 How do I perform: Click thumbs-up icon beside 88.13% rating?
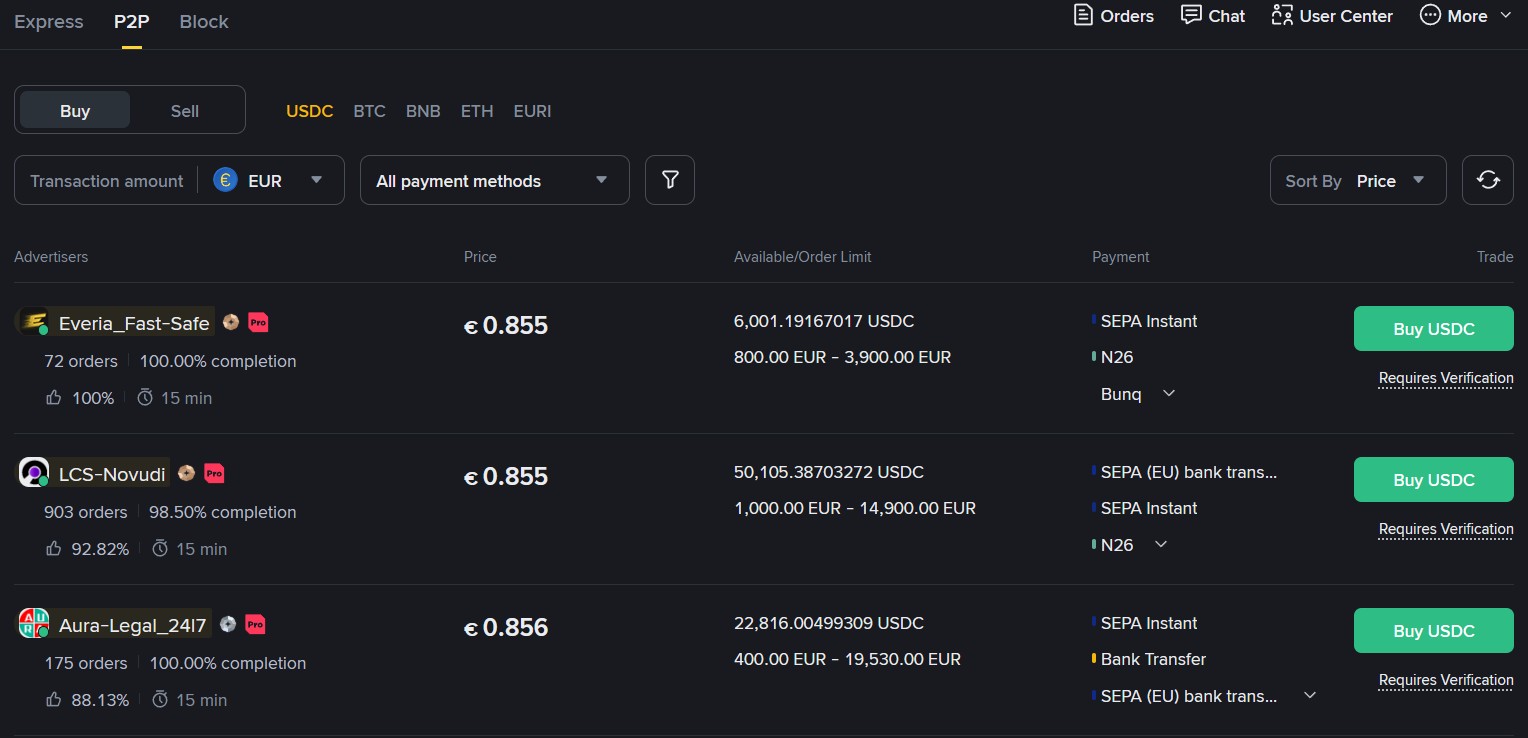click(54, 699)
